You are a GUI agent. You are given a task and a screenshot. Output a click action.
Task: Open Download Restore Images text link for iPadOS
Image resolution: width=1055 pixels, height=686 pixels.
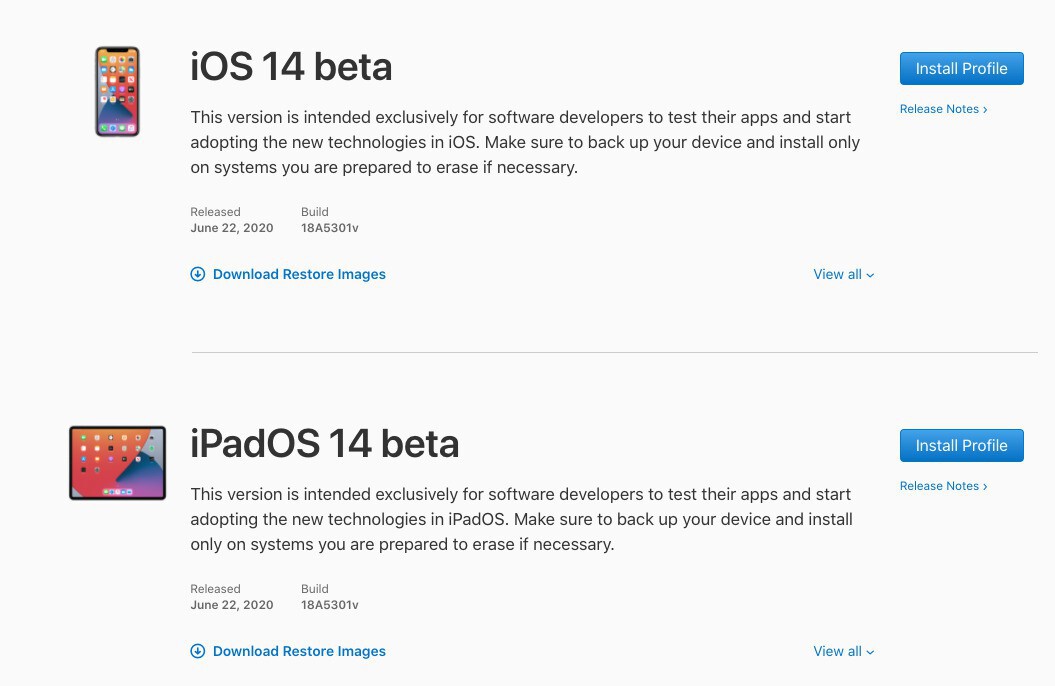(299, 651)
